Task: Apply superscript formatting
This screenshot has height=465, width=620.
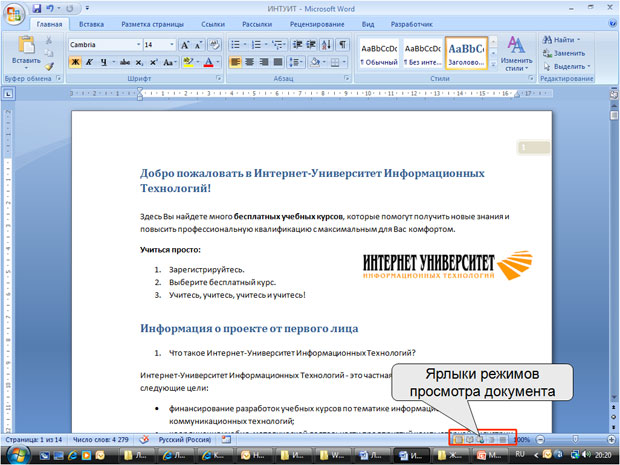Action: click(153, 62)
